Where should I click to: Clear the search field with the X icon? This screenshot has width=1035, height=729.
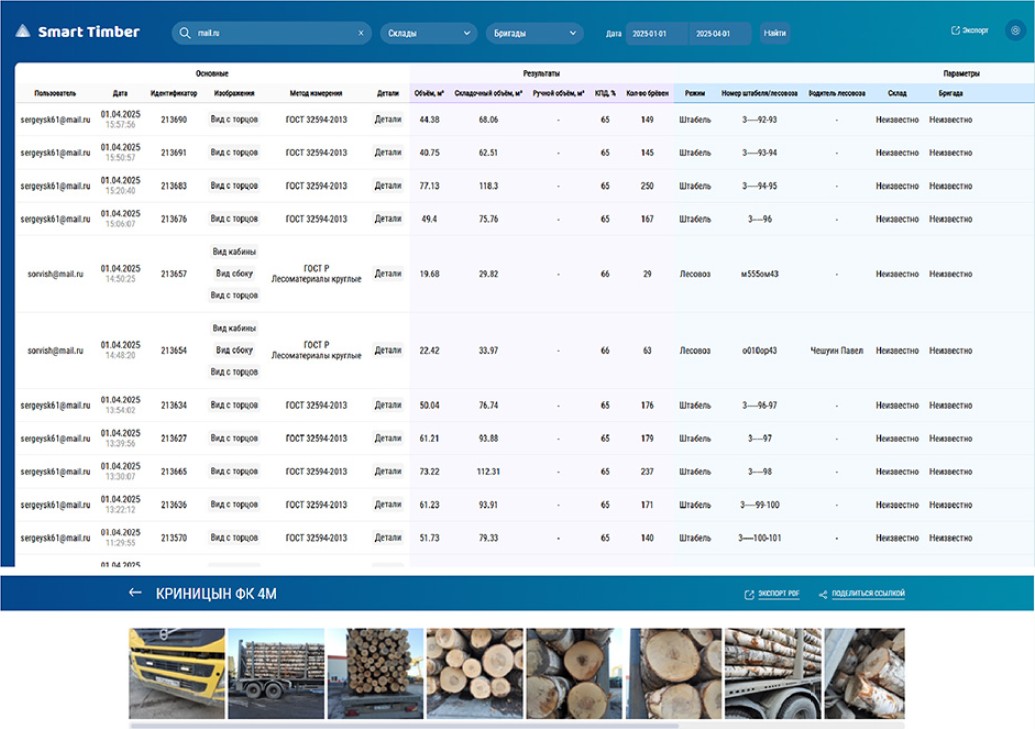(361, 33)
